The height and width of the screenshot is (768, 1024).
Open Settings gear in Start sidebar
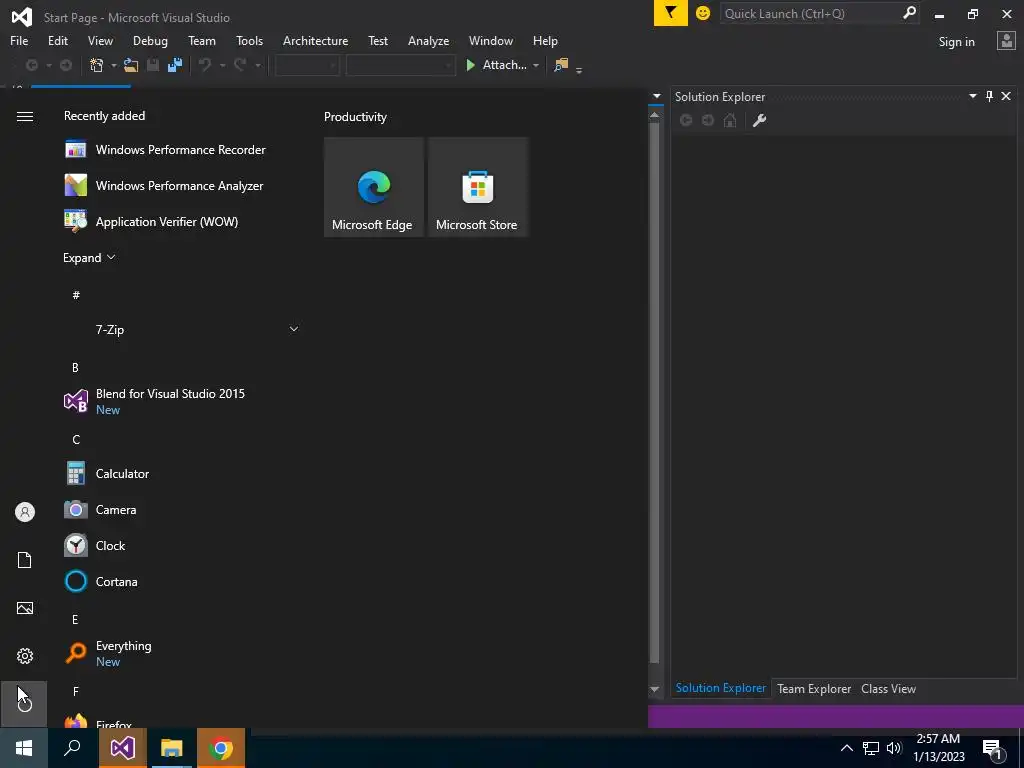[x=25, y=656]
